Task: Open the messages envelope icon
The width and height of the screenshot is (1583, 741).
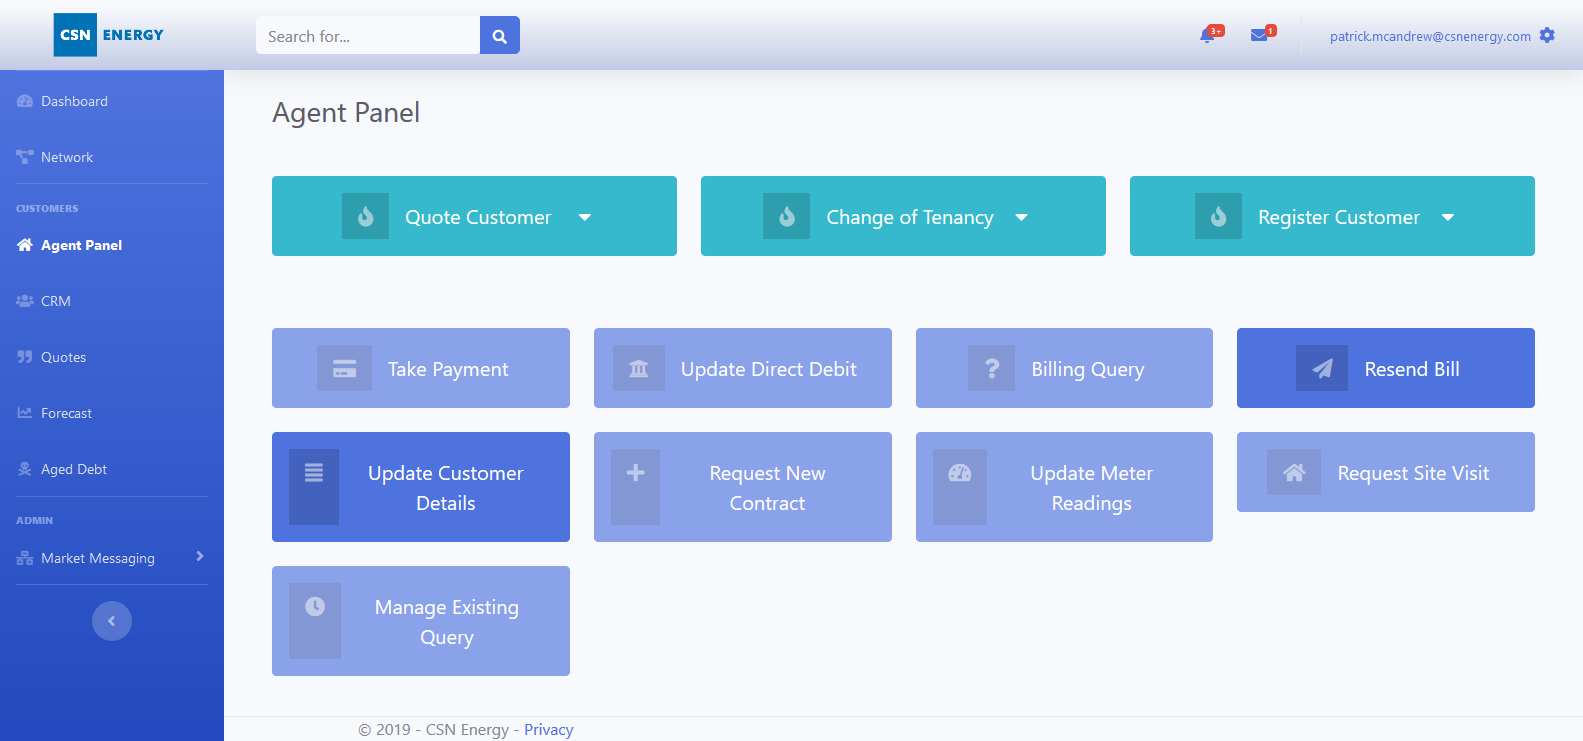Action: click(1259, 36)
